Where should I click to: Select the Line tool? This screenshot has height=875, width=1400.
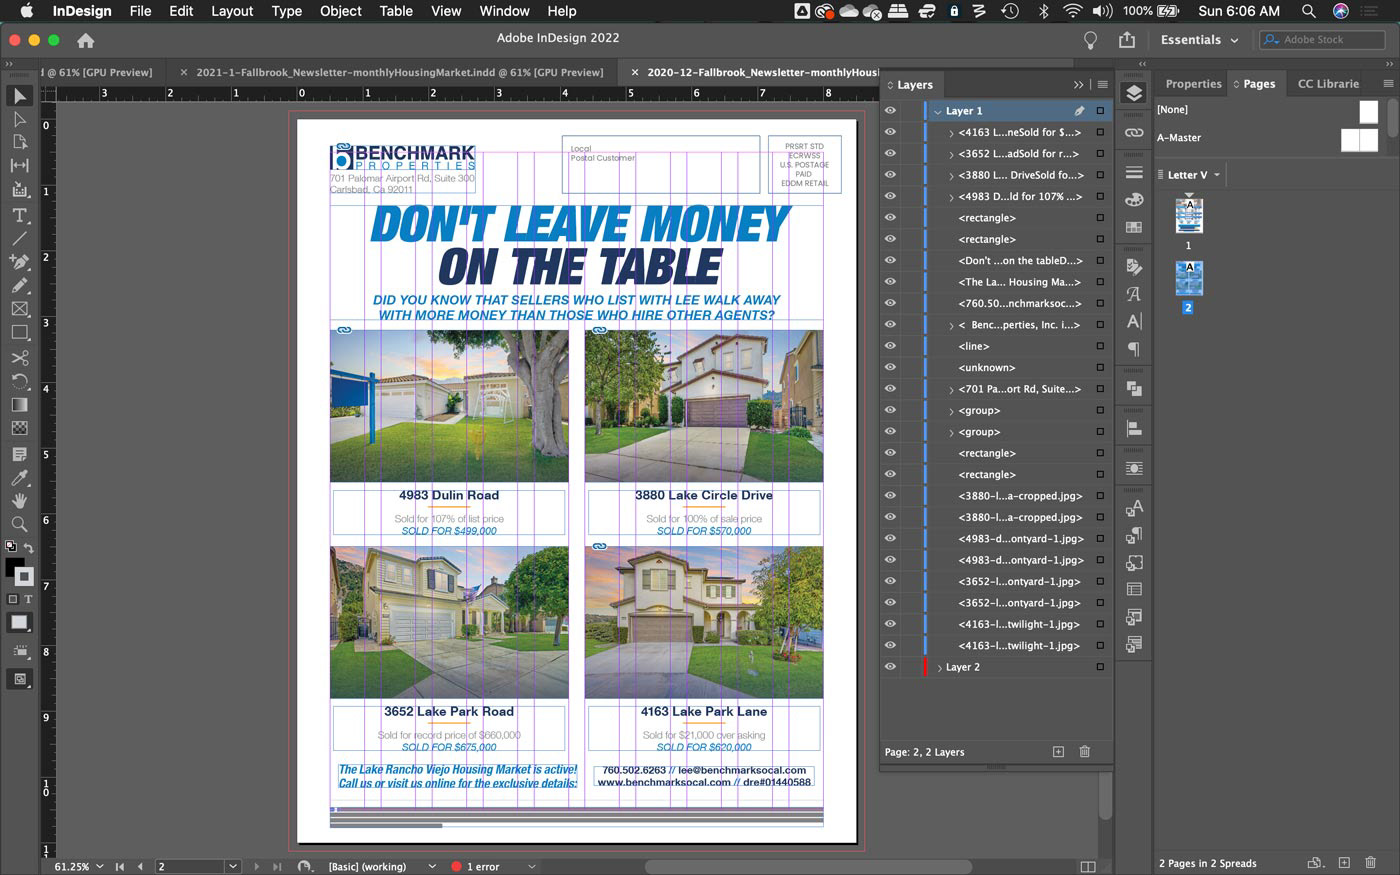19,239
